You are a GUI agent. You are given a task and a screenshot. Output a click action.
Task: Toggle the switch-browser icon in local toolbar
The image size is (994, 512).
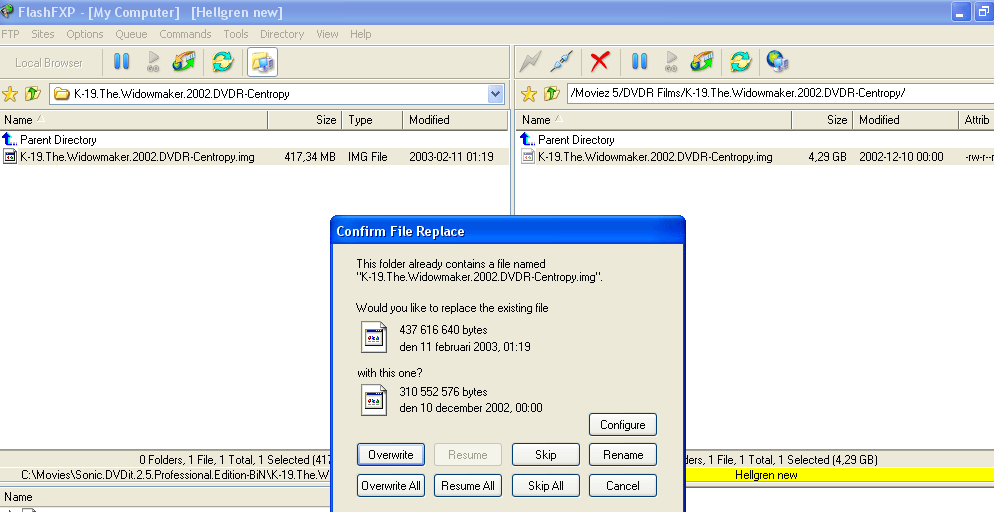262,62
